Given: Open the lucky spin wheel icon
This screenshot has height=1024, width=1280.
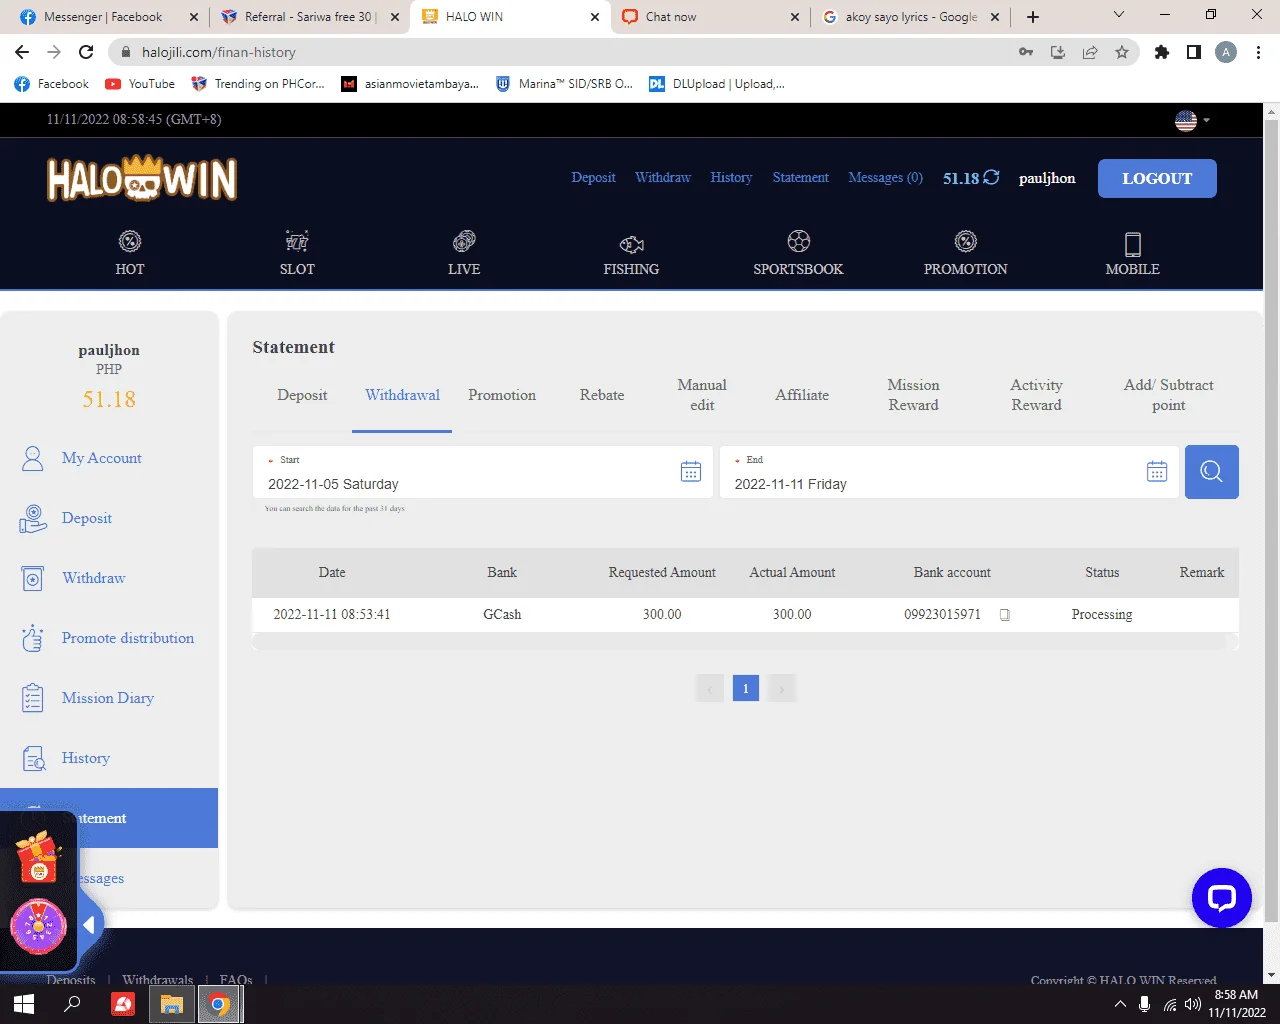Looking at the screenshot, I should click(39, 926).
